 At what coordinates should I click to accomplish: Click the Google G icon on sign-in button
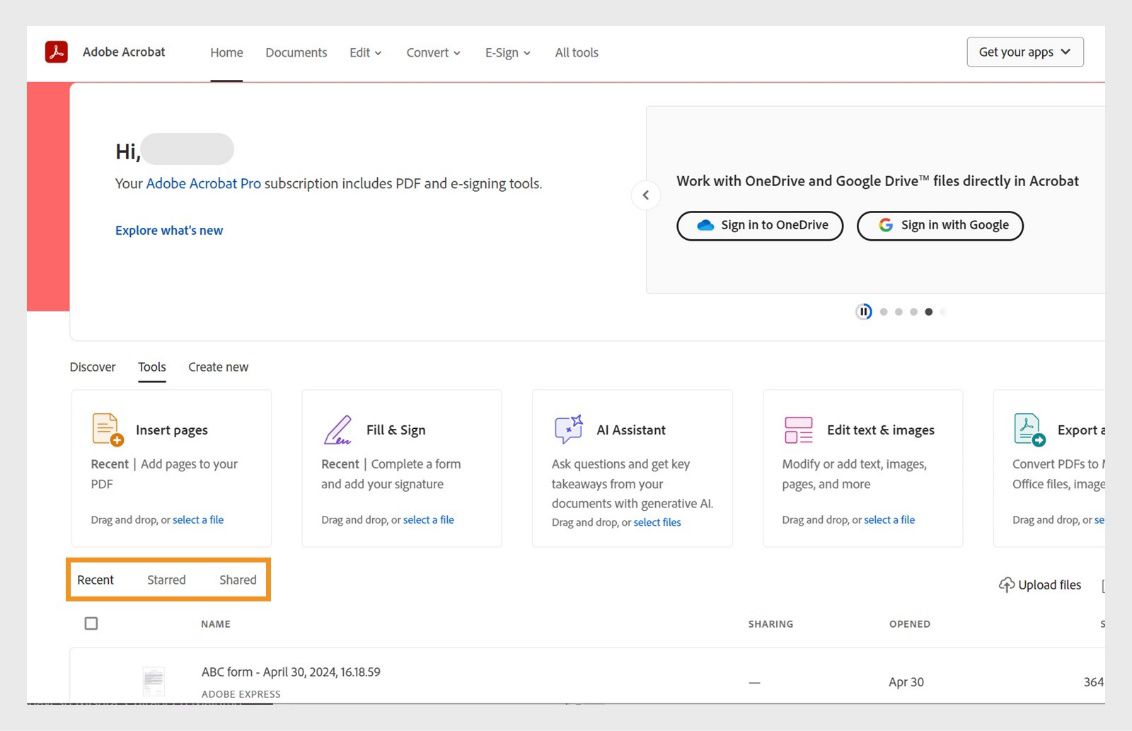[x=884, y=225]
